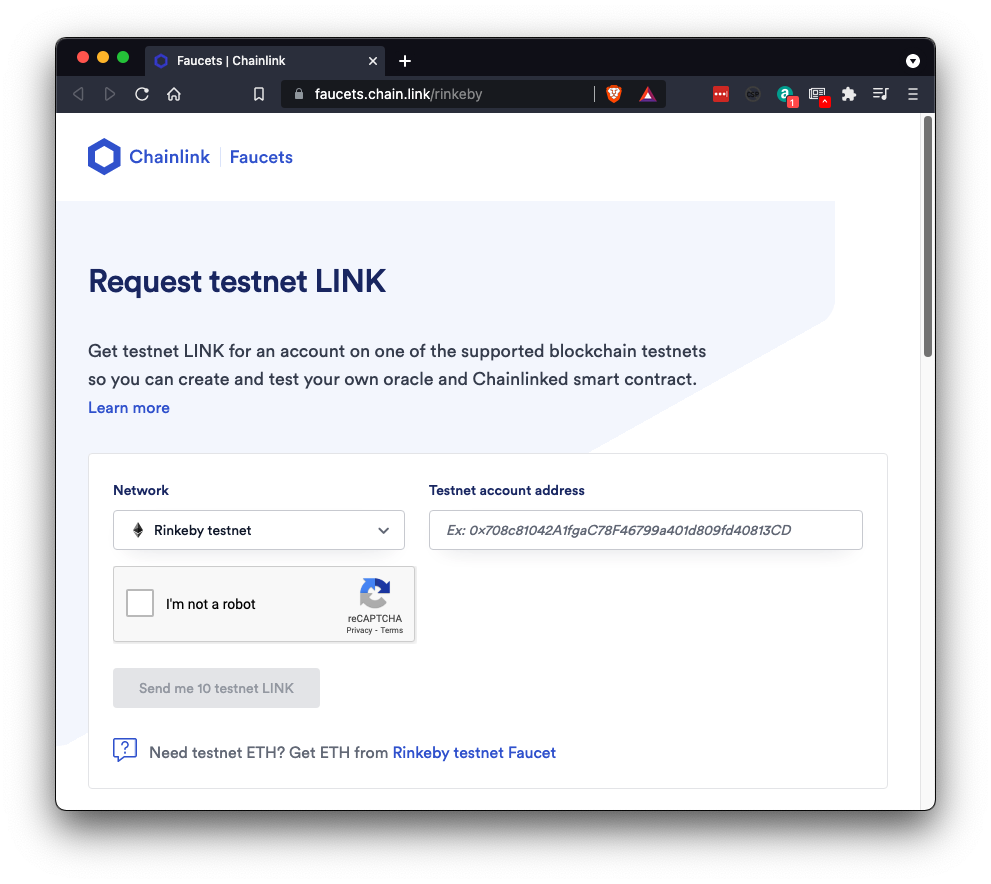Bookmark this page using the bookmark icon
This screenshot has height=884, width=991.
pos(259,94)
